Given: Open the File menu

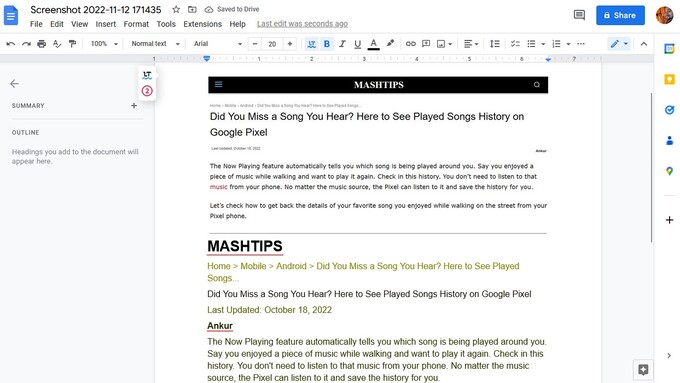Looking at the screenshot, I should coord(36,24).
